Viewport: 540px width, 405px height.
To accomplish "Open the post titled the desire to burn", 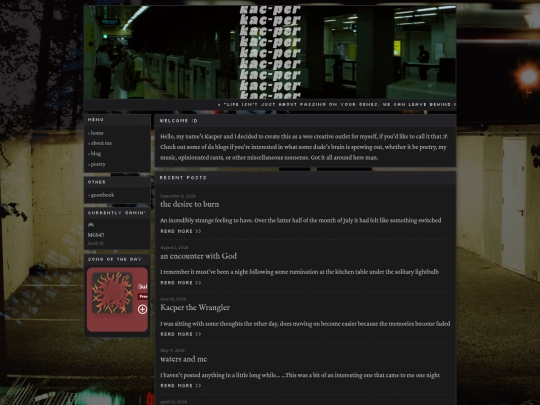I will coord(189,204).
